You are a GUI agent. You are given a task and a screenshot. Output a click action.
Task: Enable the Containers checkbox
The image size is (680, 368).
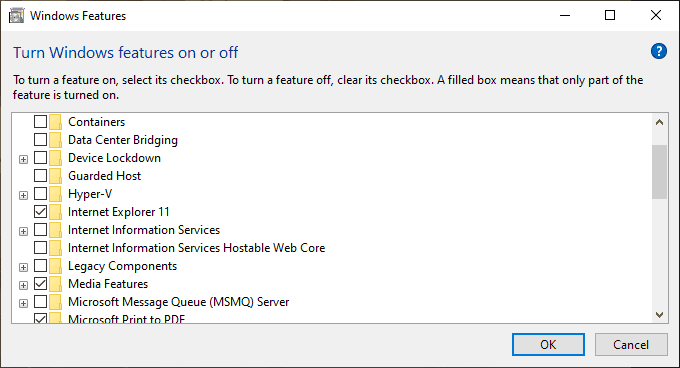[x=40, y=121]
